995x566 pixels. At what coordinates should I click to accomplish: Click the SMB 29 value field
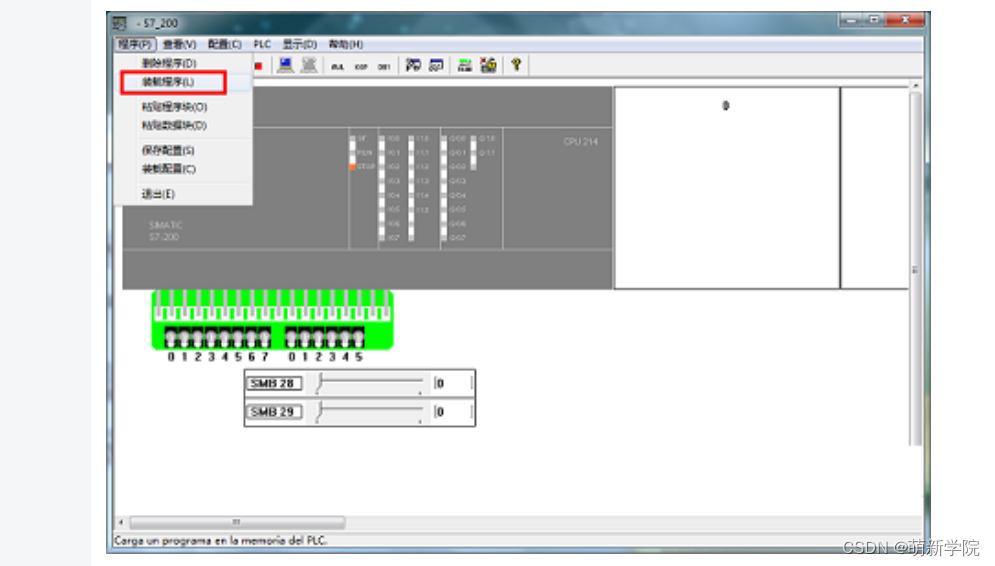pos(453,412)
